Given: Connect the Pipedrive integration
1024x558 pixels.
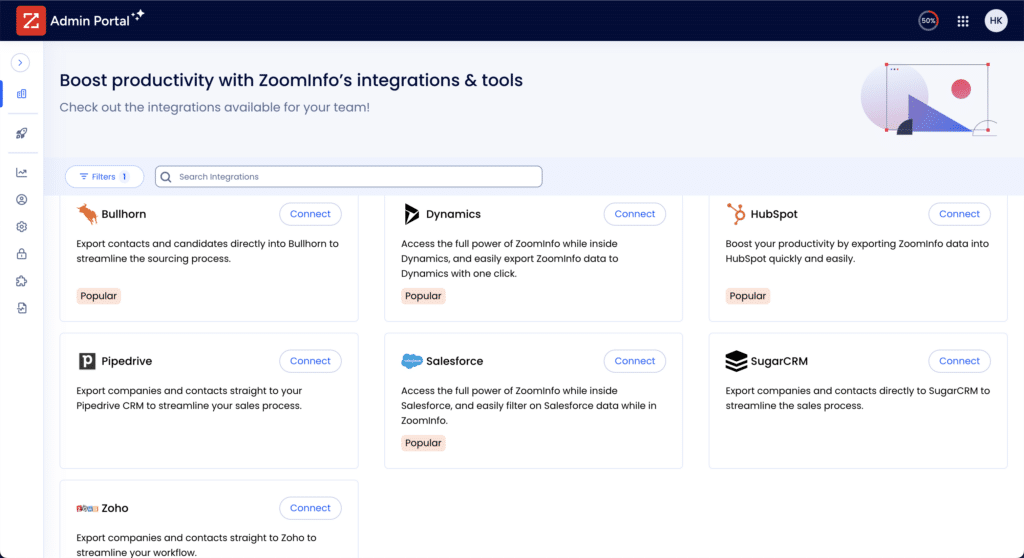Looking at the screenshot, I should (x=310, y=361).
